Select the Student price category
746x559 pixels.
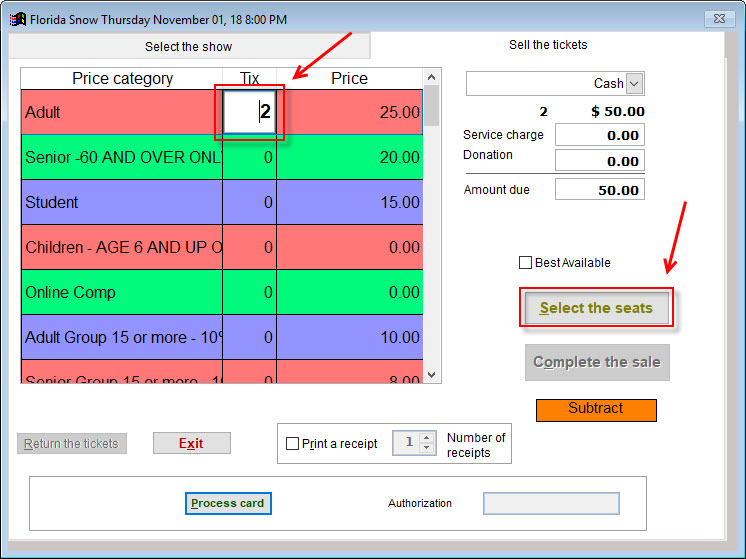coord(122,202)
